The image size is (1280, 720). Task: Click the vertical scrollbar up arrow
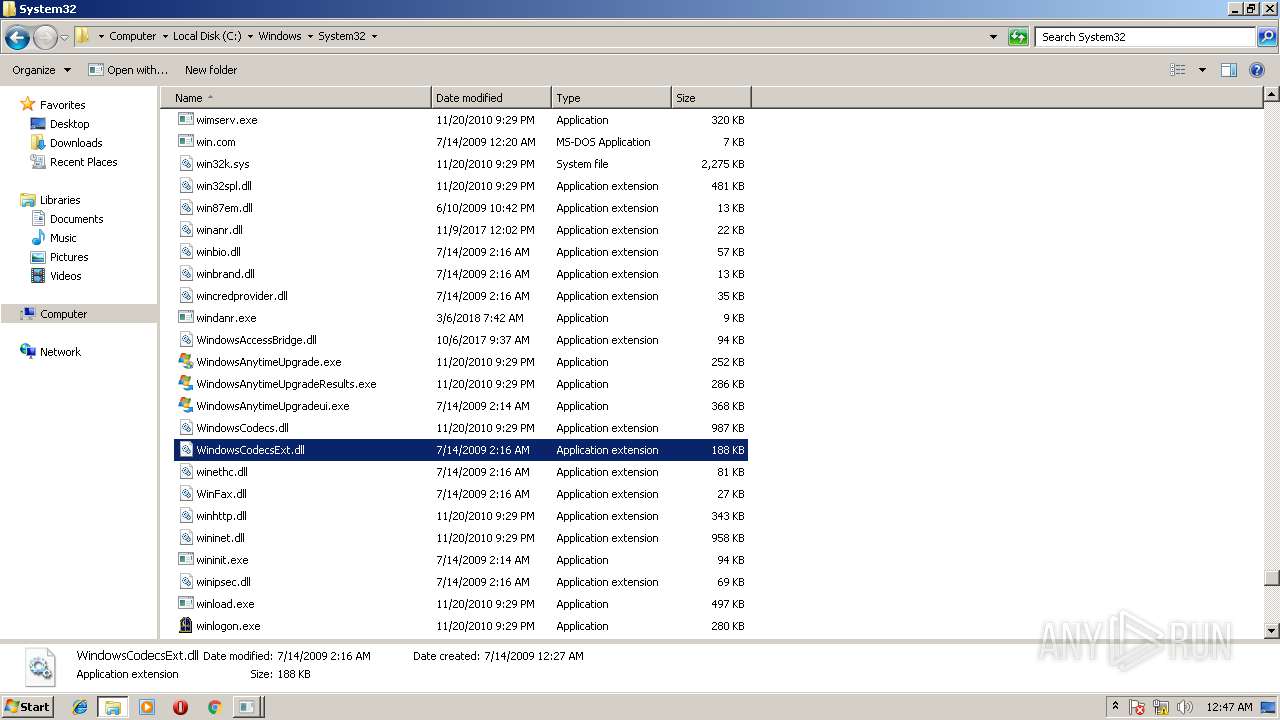(1271, 95)
